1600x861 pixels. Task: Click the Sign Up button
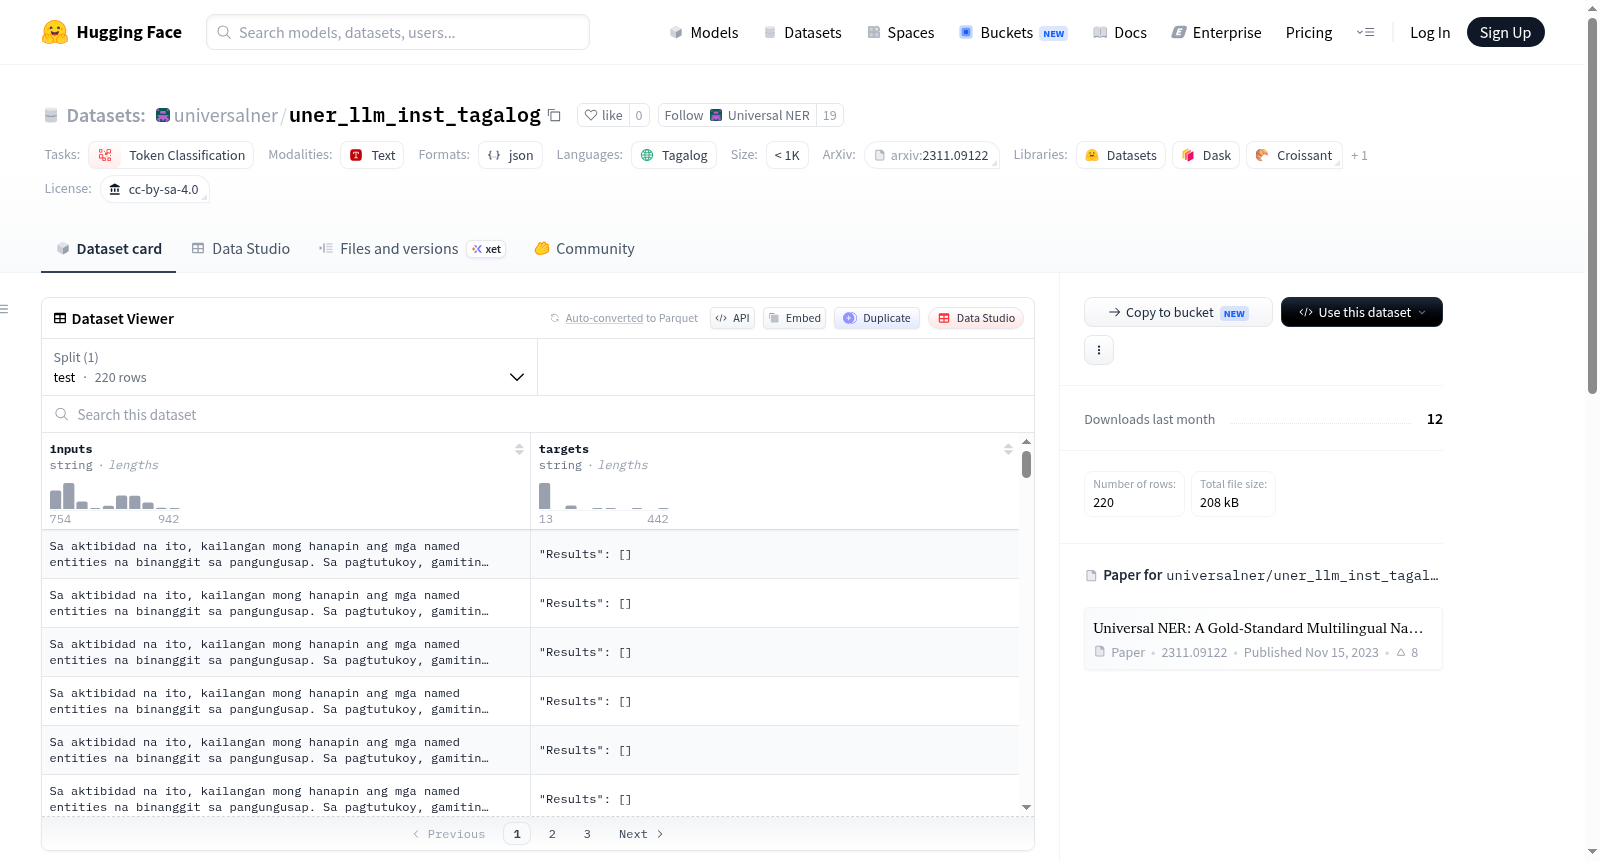(1505, 32)
